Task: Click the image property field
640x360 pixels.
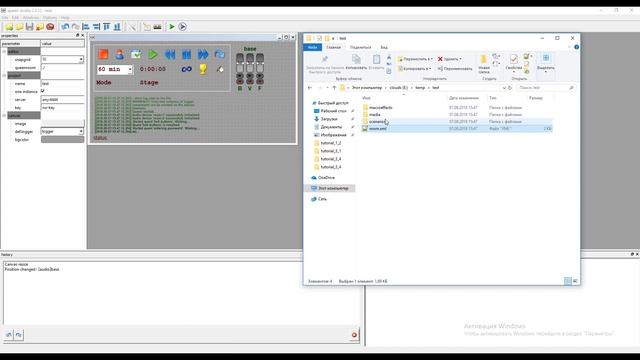Action: click(x=62, y=123)
